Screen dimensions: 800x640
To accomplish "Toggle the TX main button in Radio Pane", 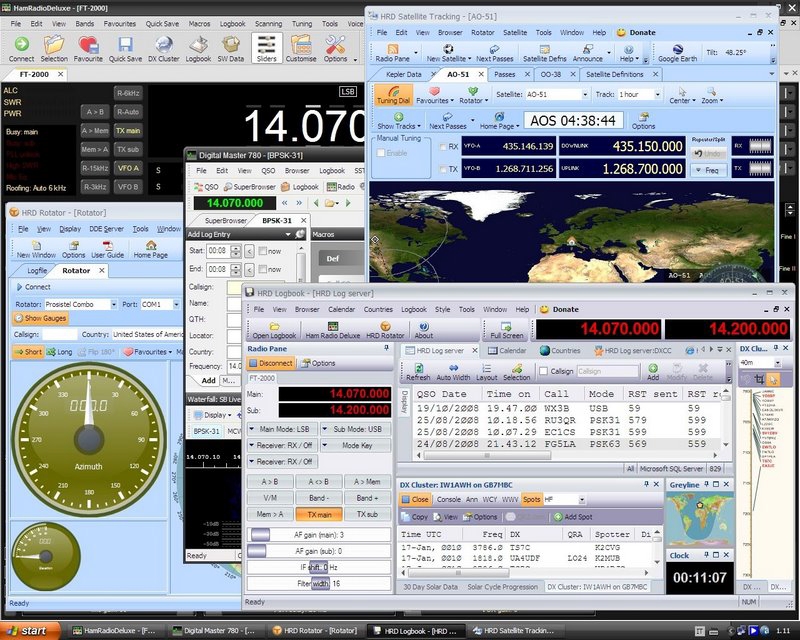I will [319, 514].
